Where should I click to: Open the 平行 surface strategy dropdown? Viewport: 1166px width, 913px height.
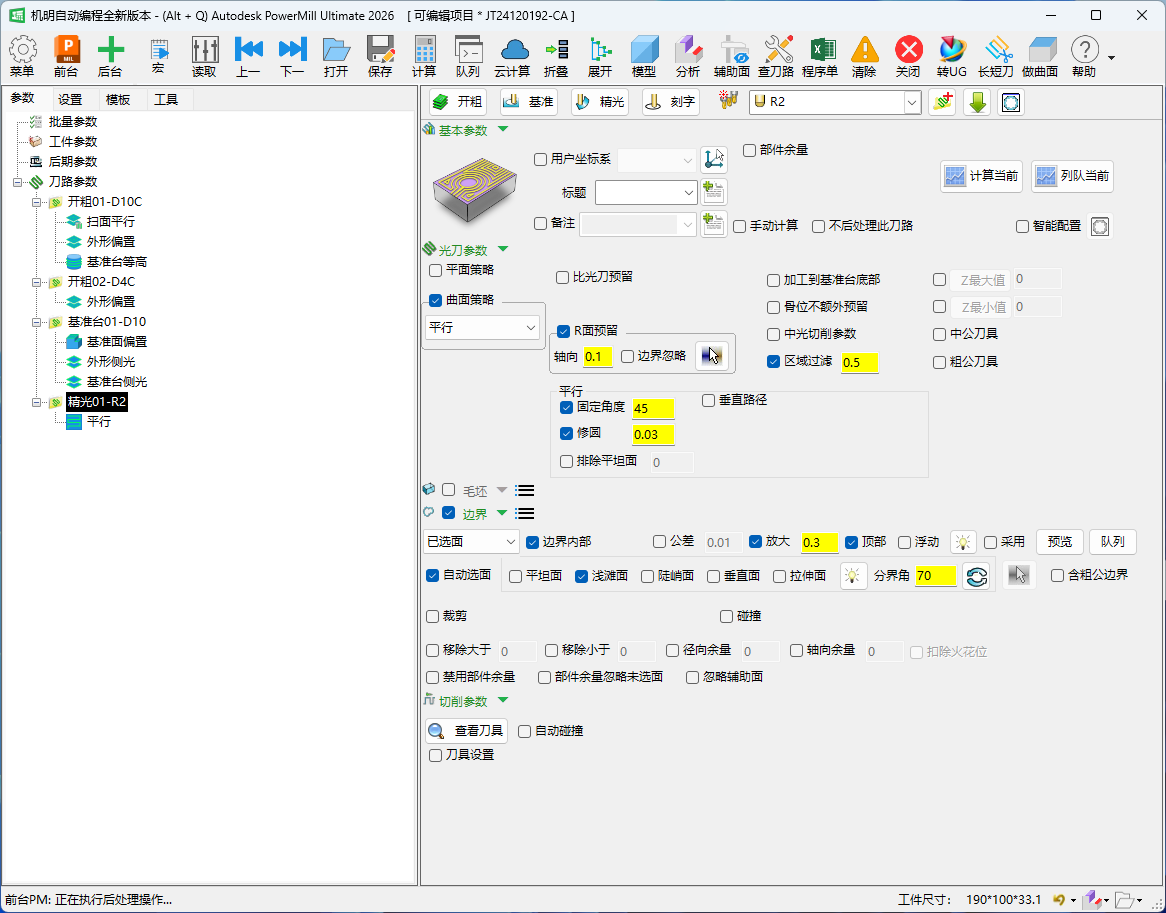tap(483, 327)
